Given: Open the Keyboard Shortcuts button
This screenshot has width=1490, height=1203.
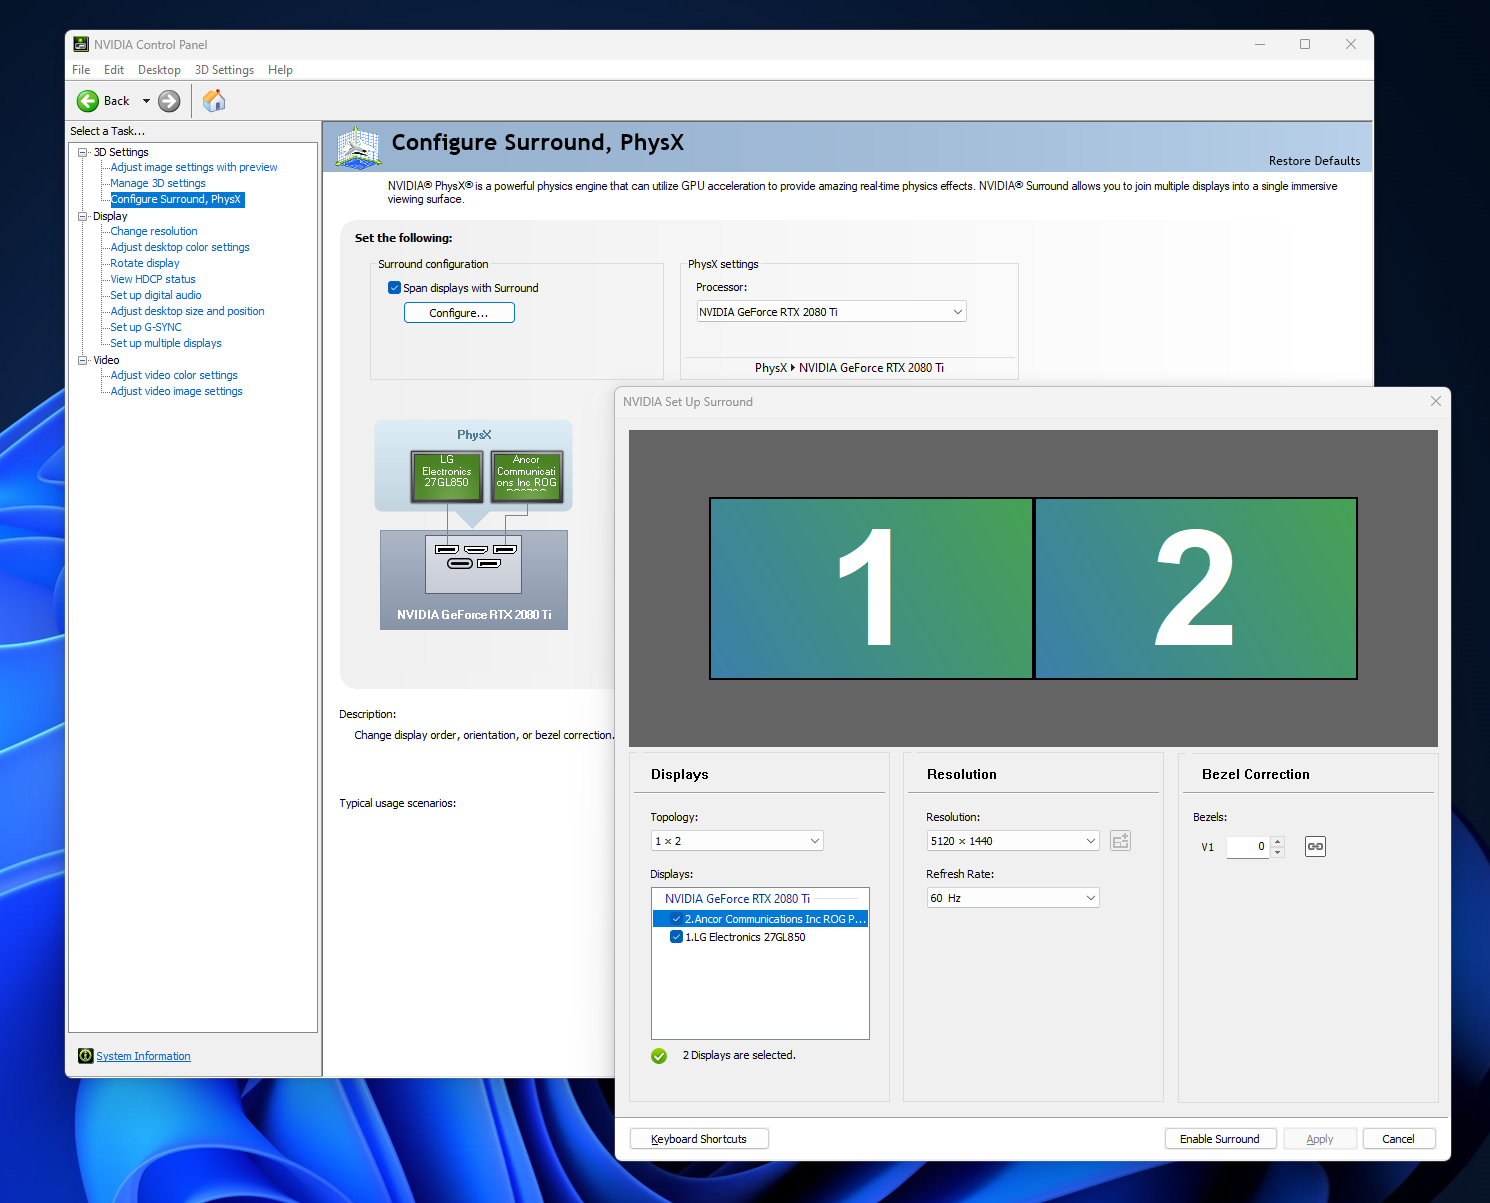Looking at the screenshot, I should (699, 1139).
